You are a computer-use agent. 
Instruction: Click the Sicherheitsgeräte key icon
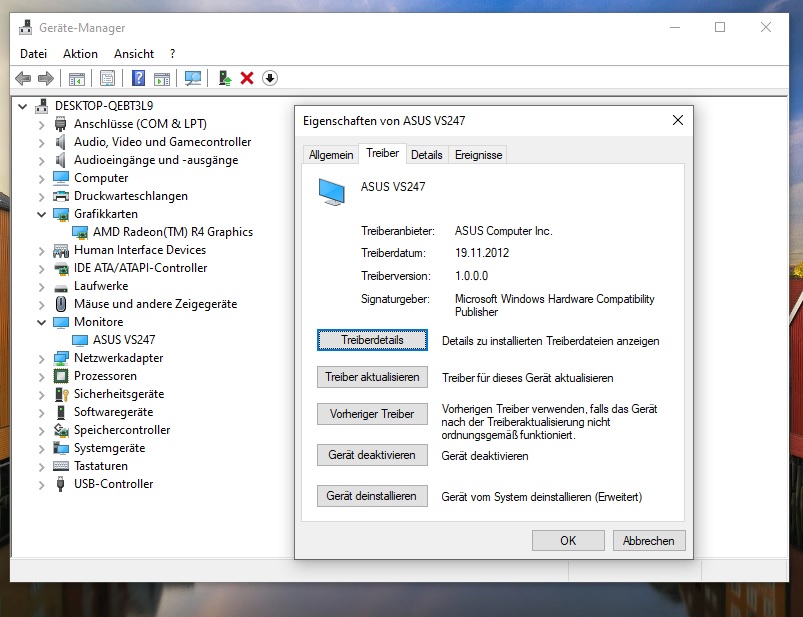click(x=61, y=394)
